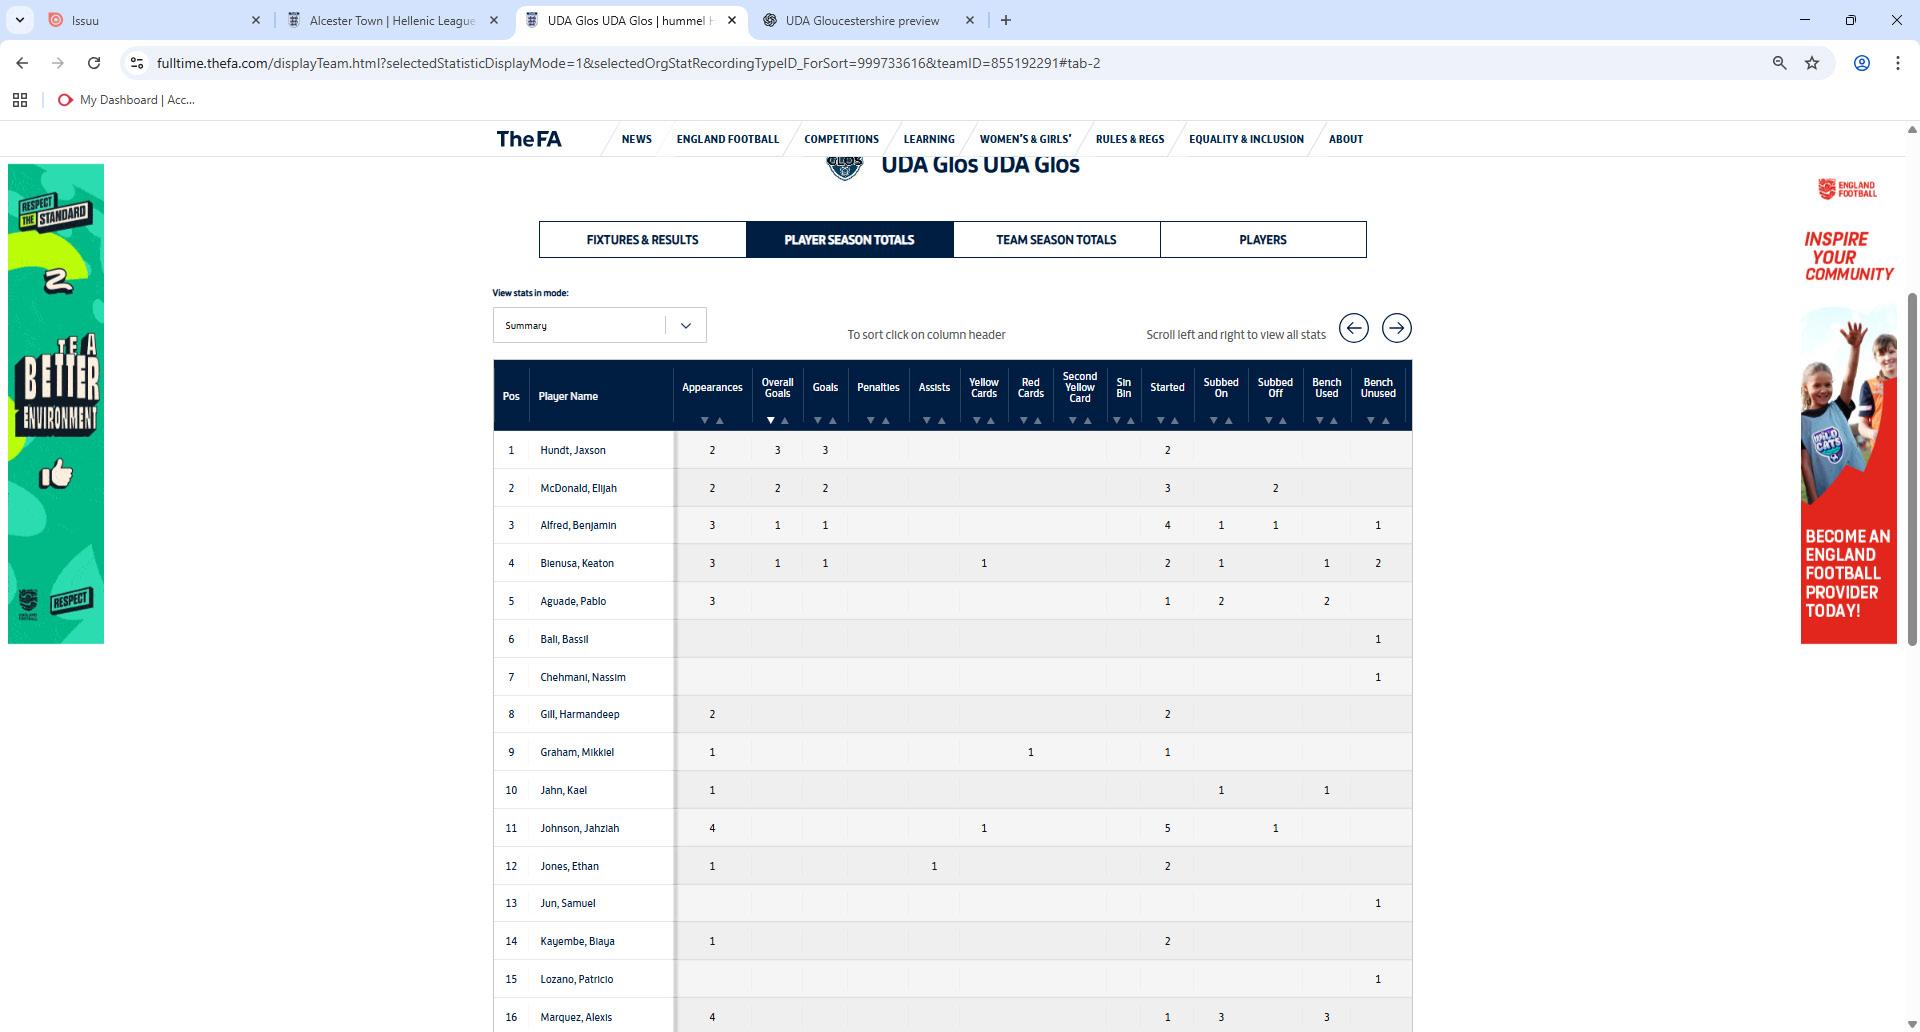This screenshot has width=1920, height=1032.
Task: View site information icon in address bar
Action: [x=137, y=63]
